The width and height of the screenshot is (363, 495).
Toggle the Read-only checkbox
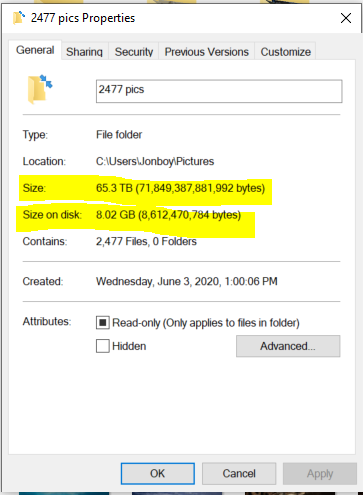click(x=103, y=323)
